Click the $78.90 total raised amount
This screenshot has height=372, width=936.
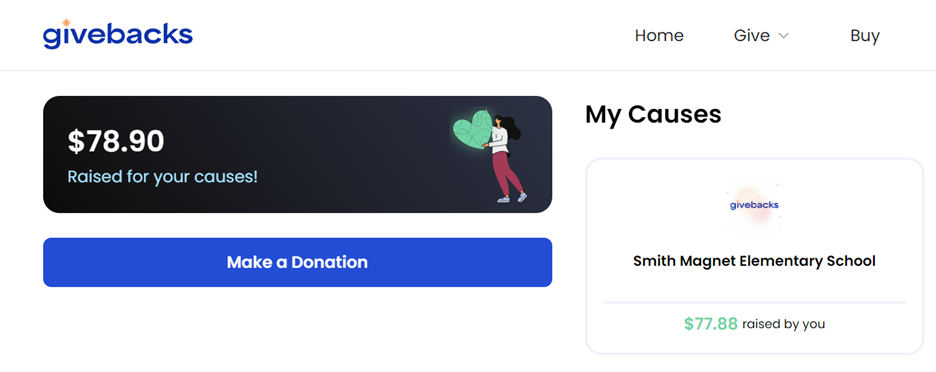(116, 142)
